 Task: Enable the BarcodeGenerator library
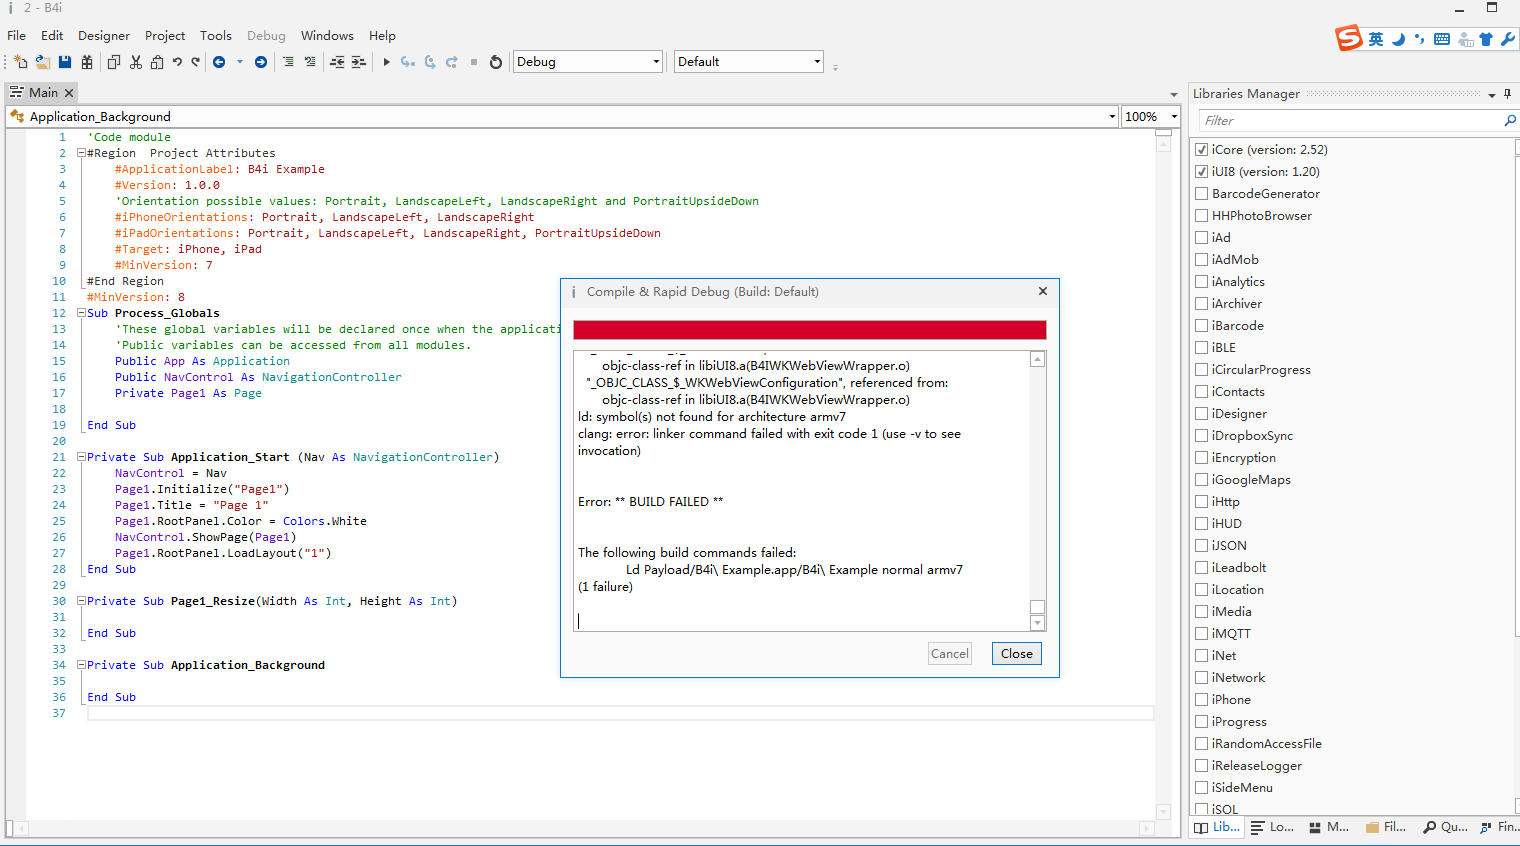click(x=1202, y=194)
